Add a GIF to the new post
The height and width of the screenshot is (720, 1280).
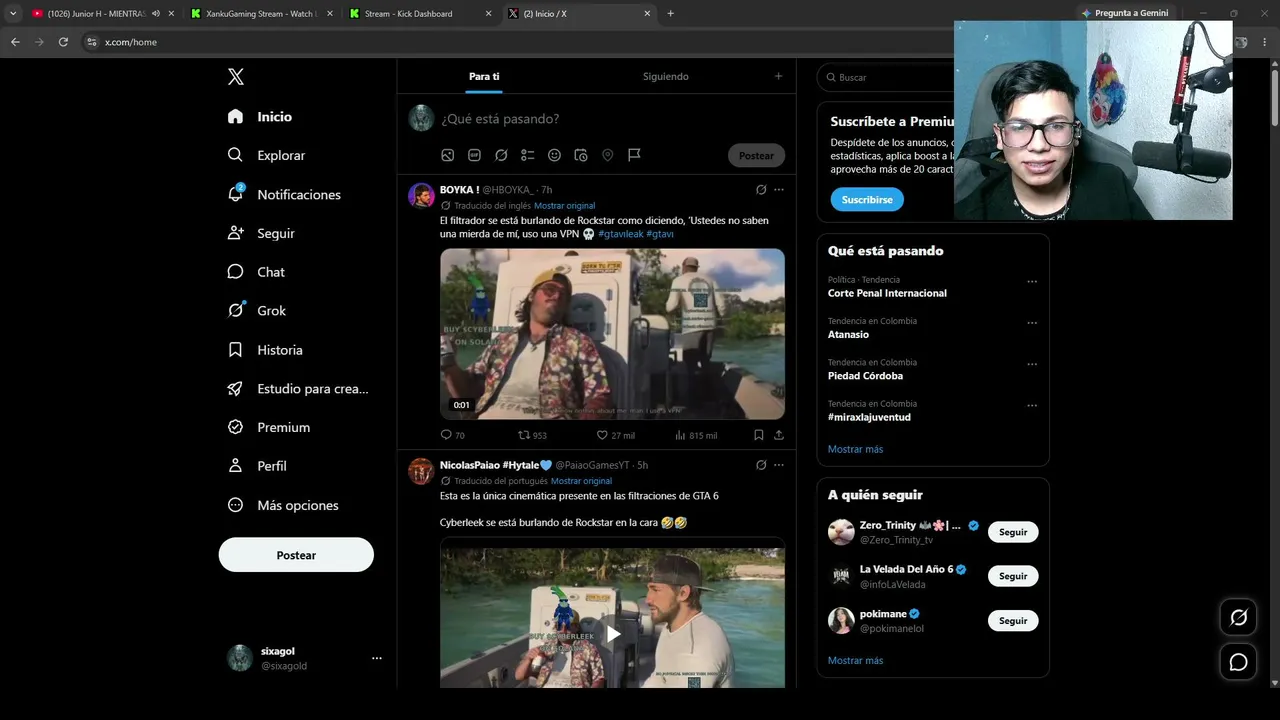tap(475, 155)
